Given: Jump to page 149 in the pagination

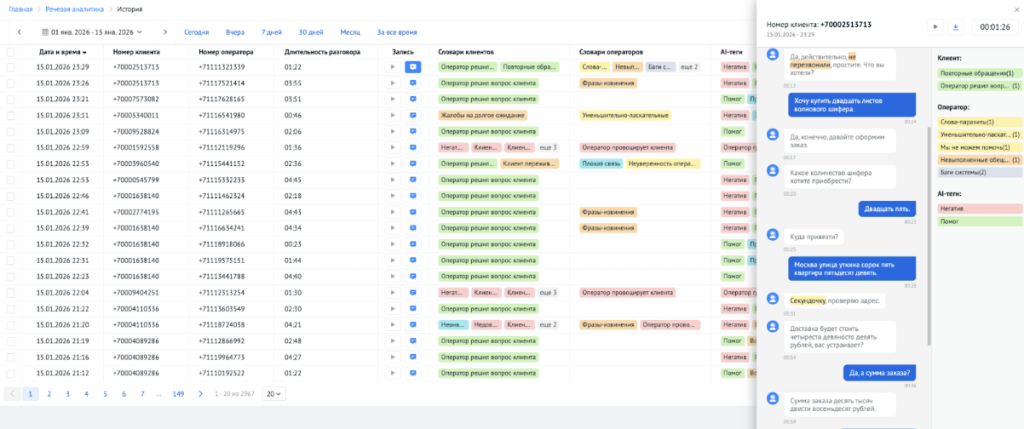Looking at the screenshot, I should point(178,394).
